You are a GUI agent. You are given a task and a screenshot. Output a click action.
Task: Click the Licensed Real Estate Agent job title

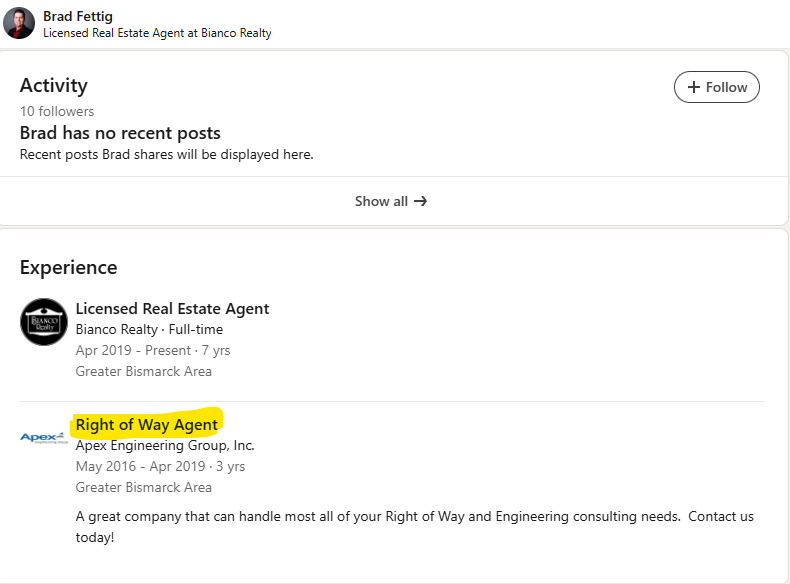click(x=172, y=309)
